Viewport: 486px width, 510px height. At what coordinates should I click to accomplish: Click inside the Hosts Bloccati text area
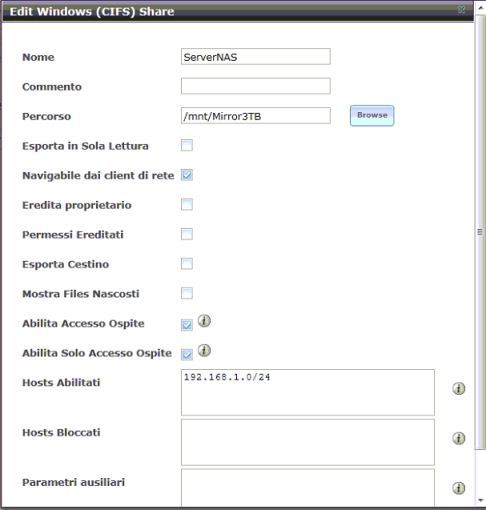pyautogui.click(x=308, y=442)
